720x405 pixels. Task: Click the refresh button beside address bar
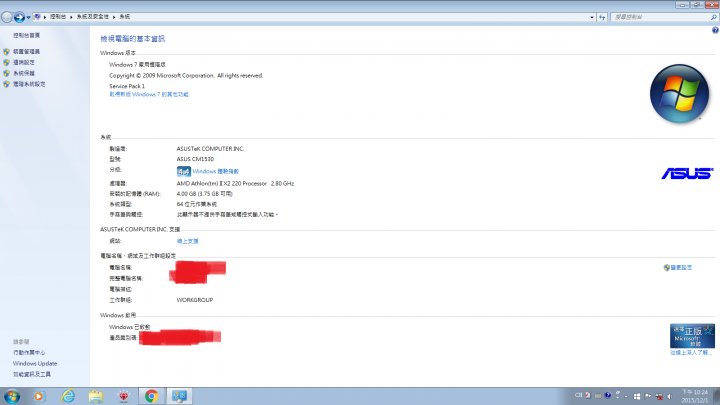coord(602,17)
